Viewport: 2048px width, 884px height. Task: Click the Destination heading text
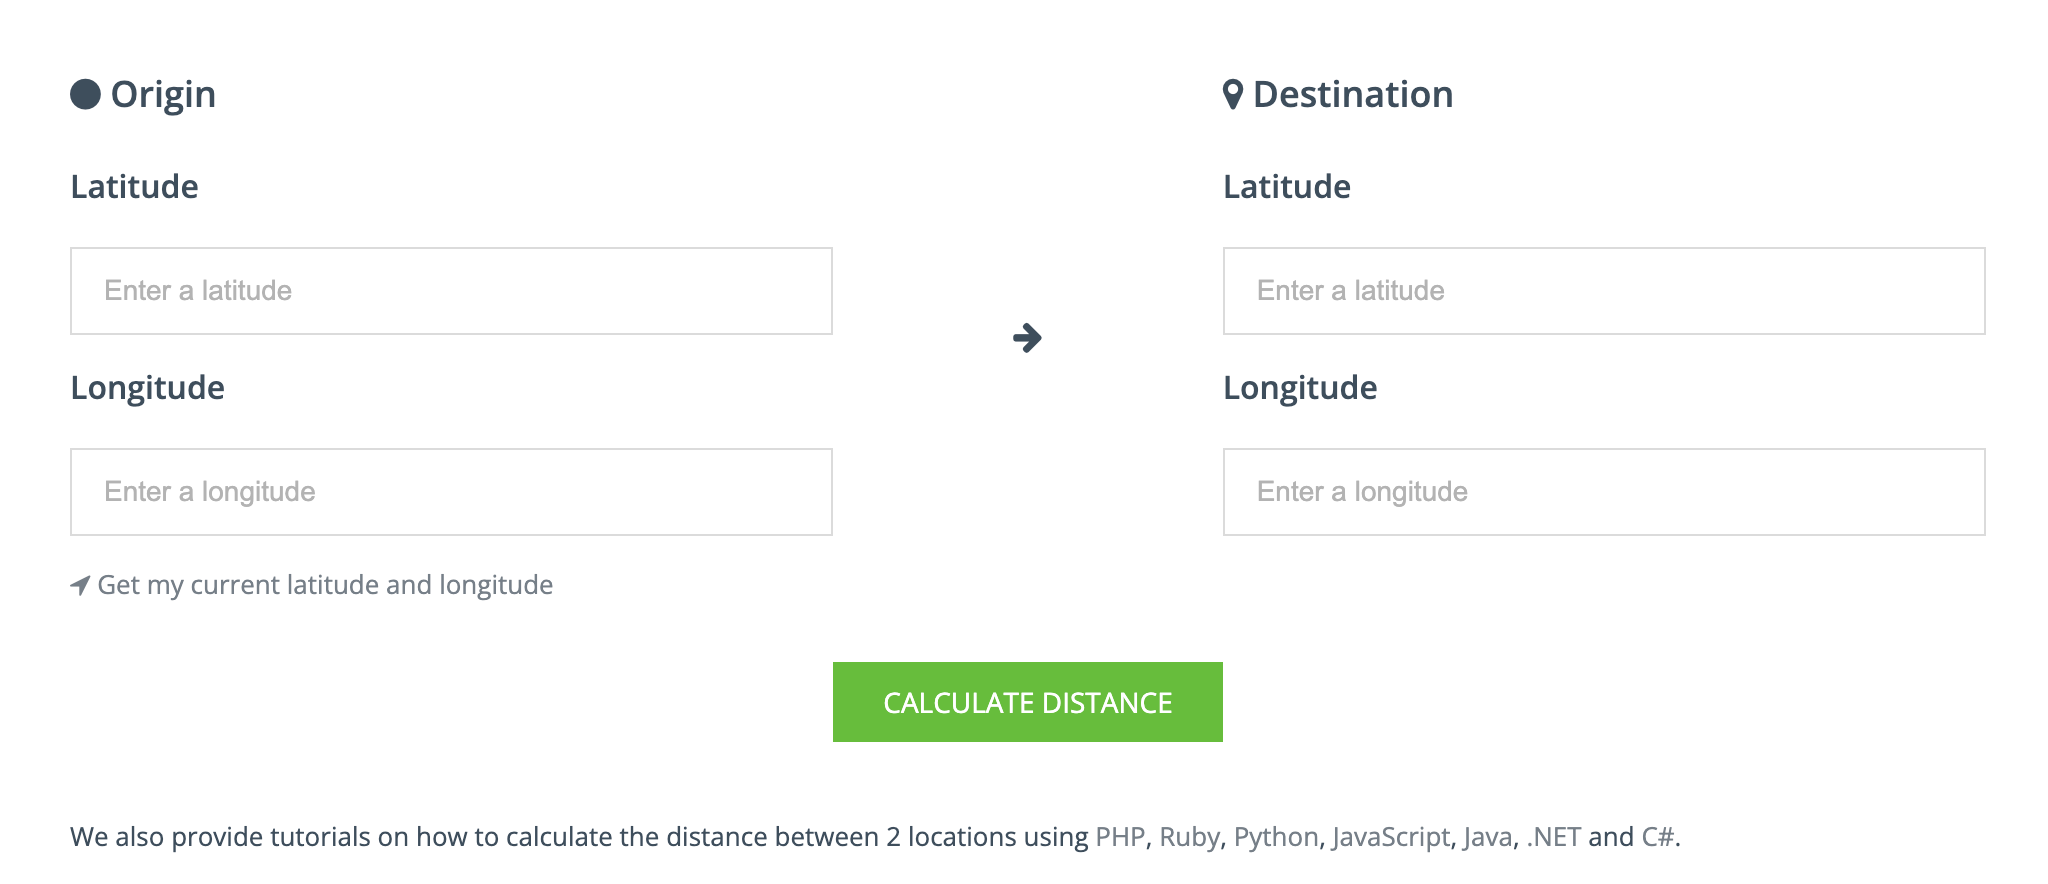[x=1353, y=94]
